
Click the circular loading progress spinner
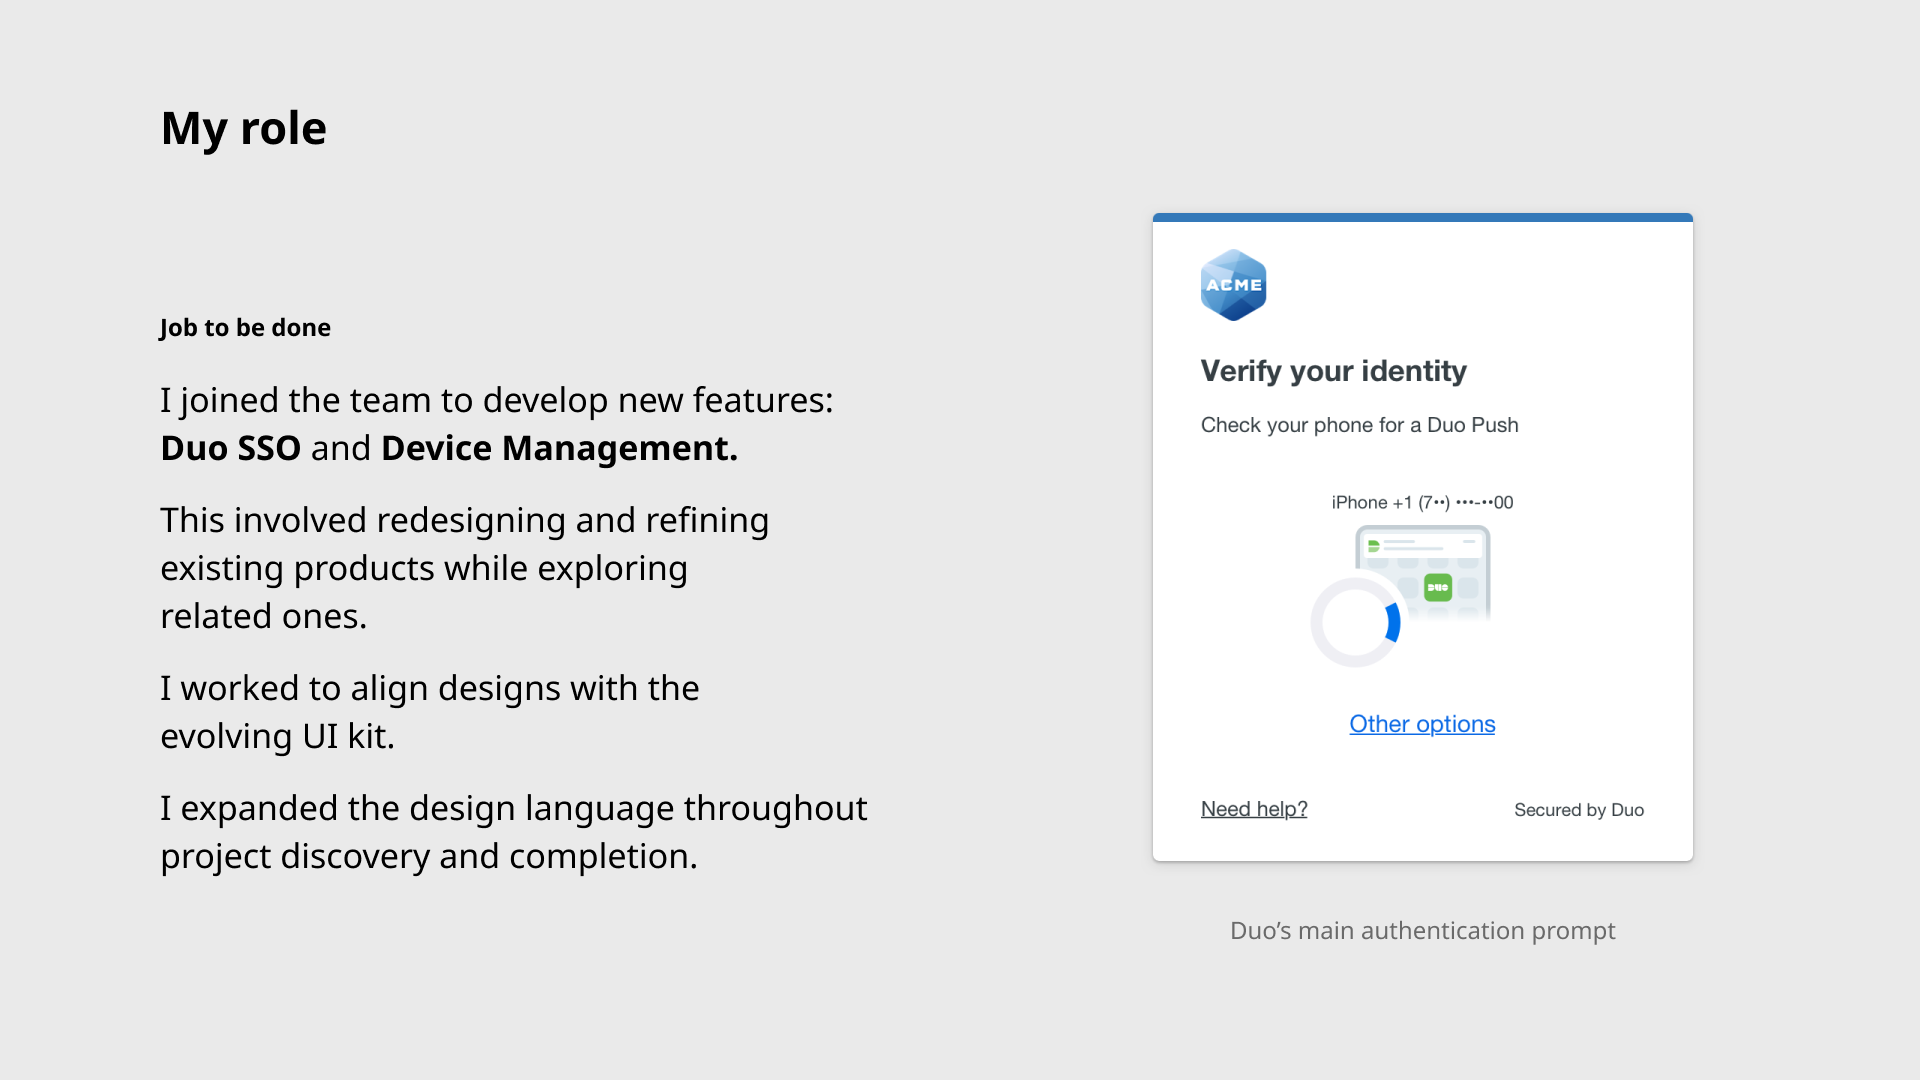pyautogui.click(x=1356, y=622)
